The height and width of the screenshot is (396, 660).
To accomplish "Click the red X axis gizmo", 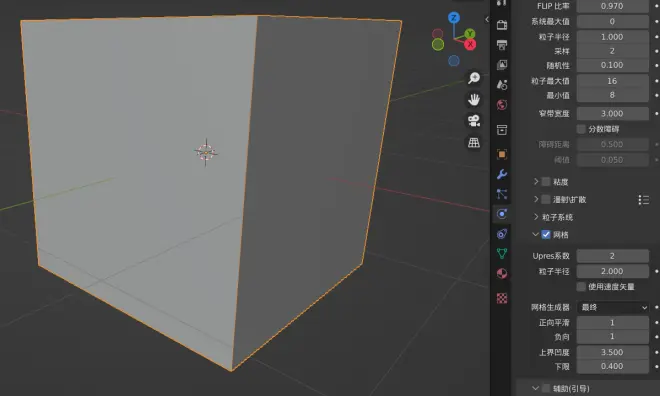I will coord(470,44).
